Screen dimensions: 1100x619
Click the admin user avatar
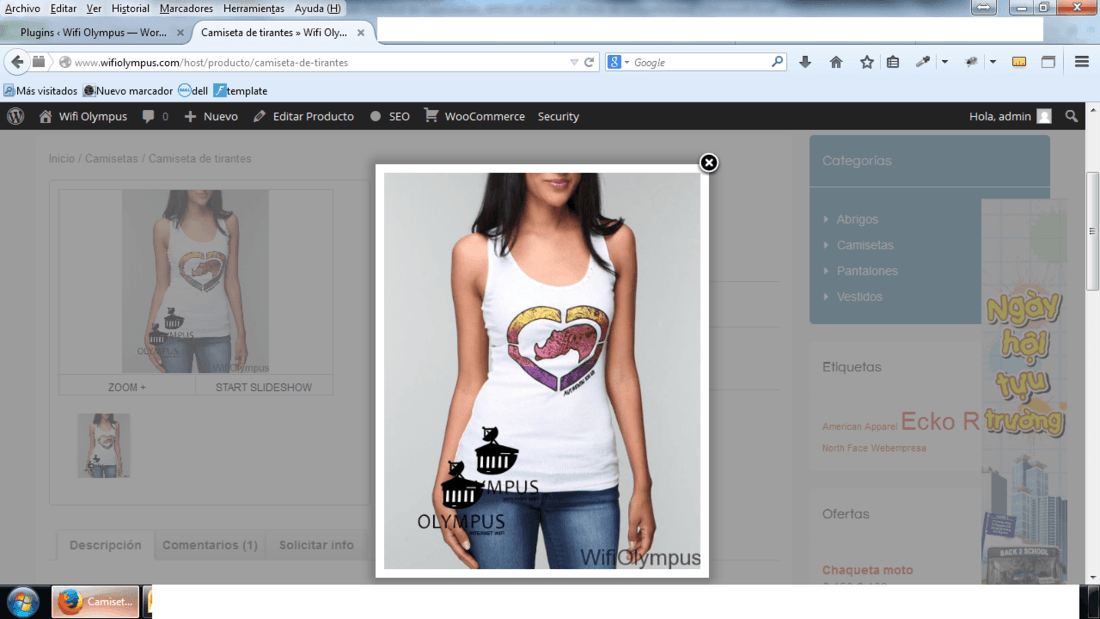[x=1044, y=117]
